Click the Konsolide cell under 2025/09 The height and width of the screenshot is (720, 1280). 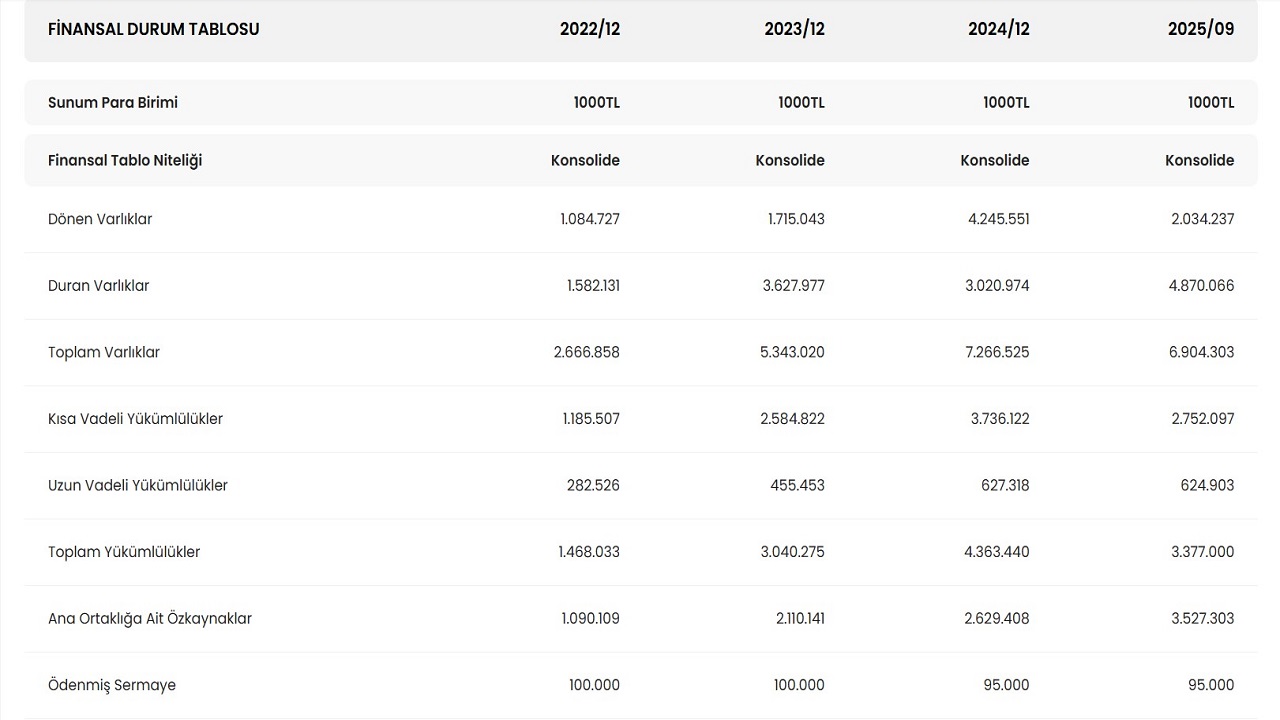pyautogui.click(x=1199, y=160)
